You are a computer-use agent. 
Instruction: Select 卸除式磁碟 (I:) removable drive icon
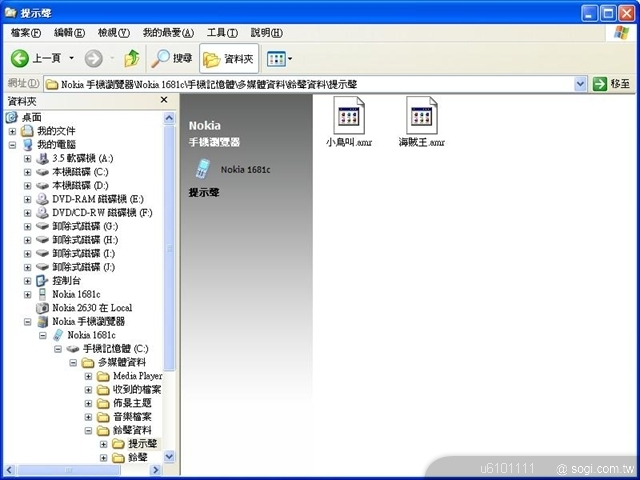[x=42, y=253]
